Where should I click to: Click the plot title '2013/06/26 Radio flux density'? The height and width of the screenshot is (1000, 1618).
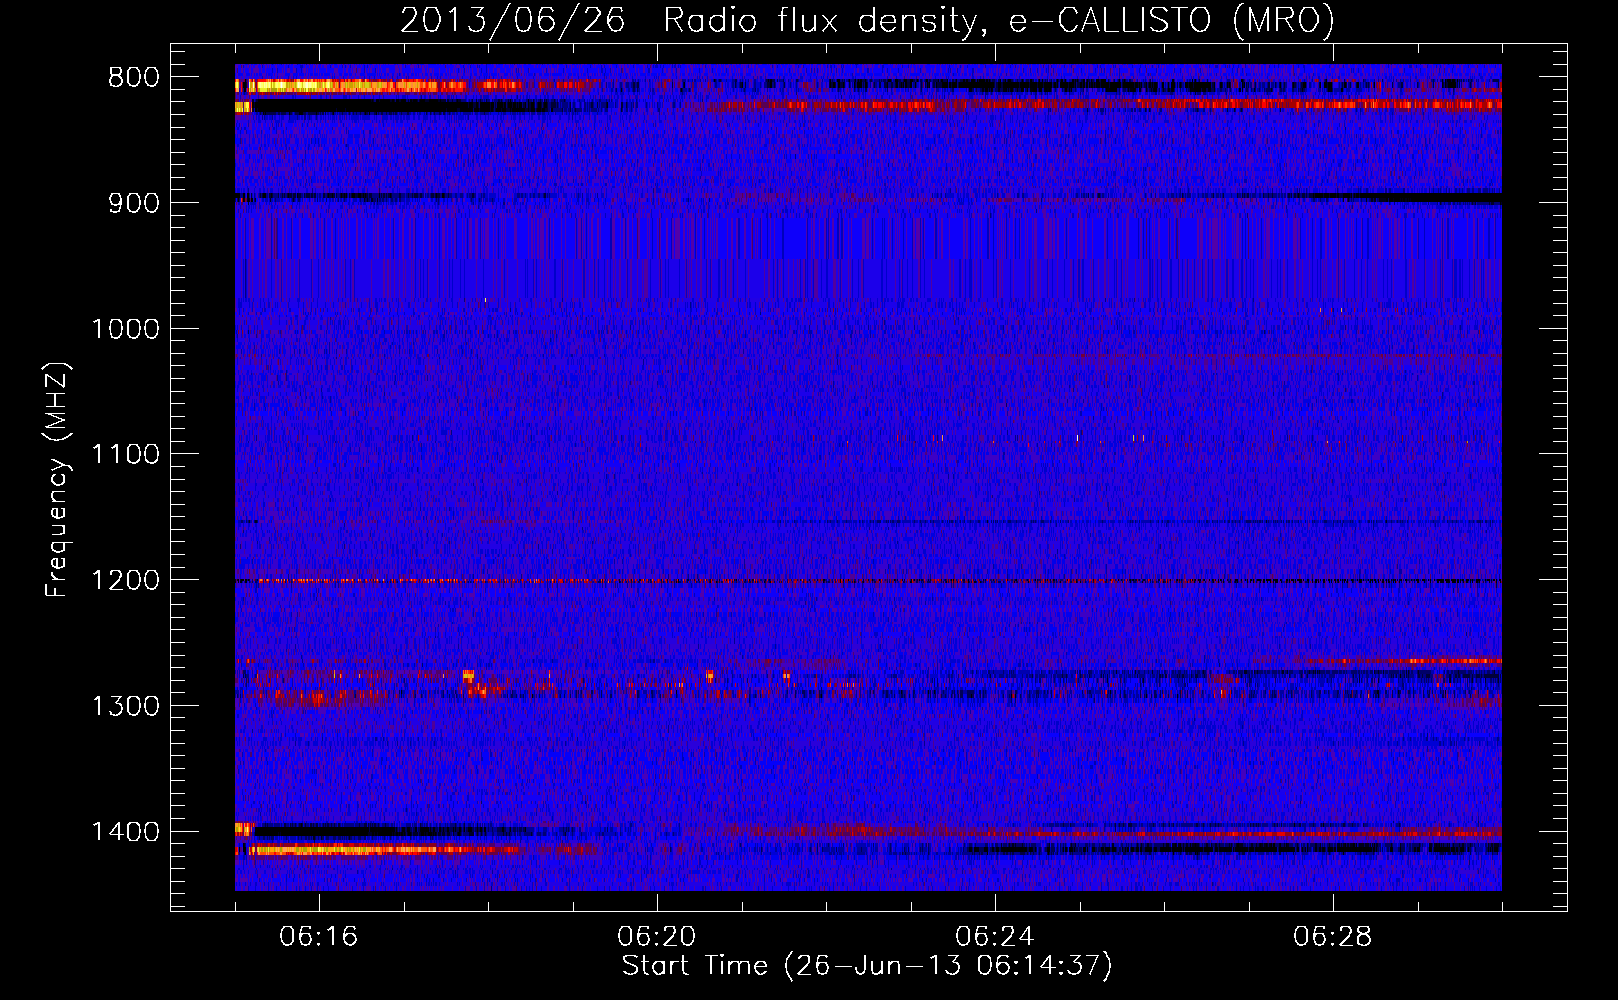tap(867, 20)
